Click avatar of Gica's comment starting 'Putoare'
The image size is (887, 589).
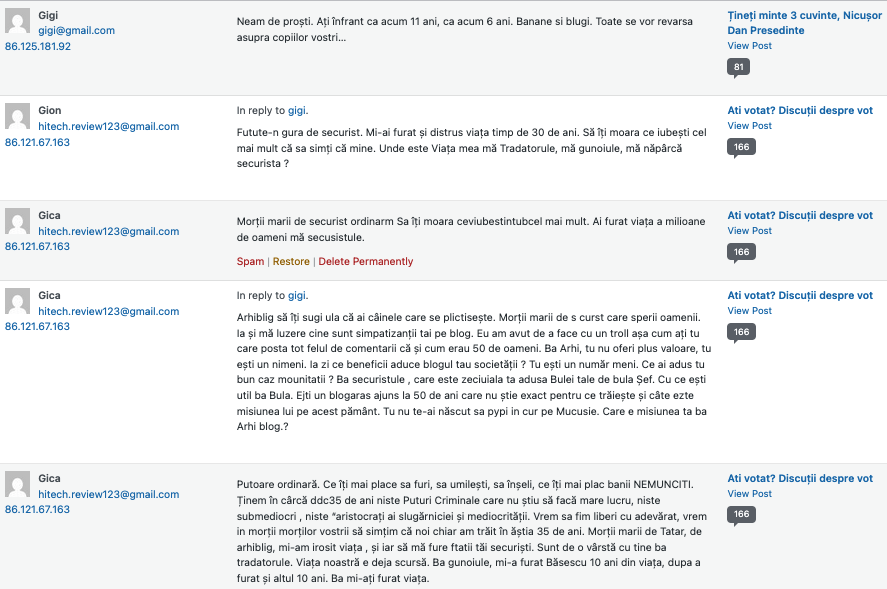(18, 484)
